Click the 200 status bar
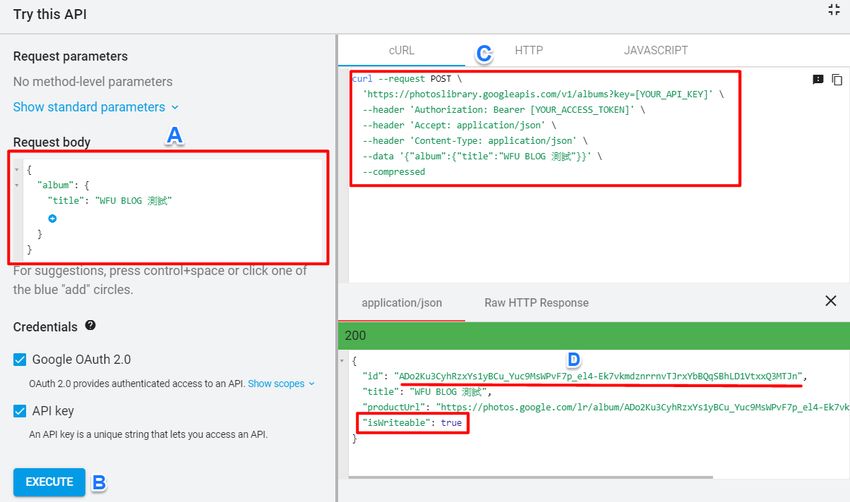Viewport: 850px width, 502px height. [594, 336]
